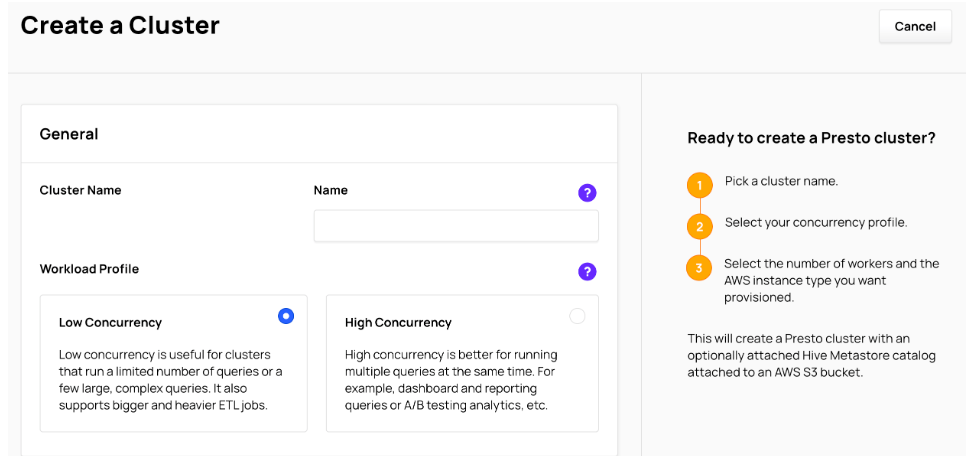
Task: Click "Ready to create a Presto cluster?" heading
Action: (811, 138)
